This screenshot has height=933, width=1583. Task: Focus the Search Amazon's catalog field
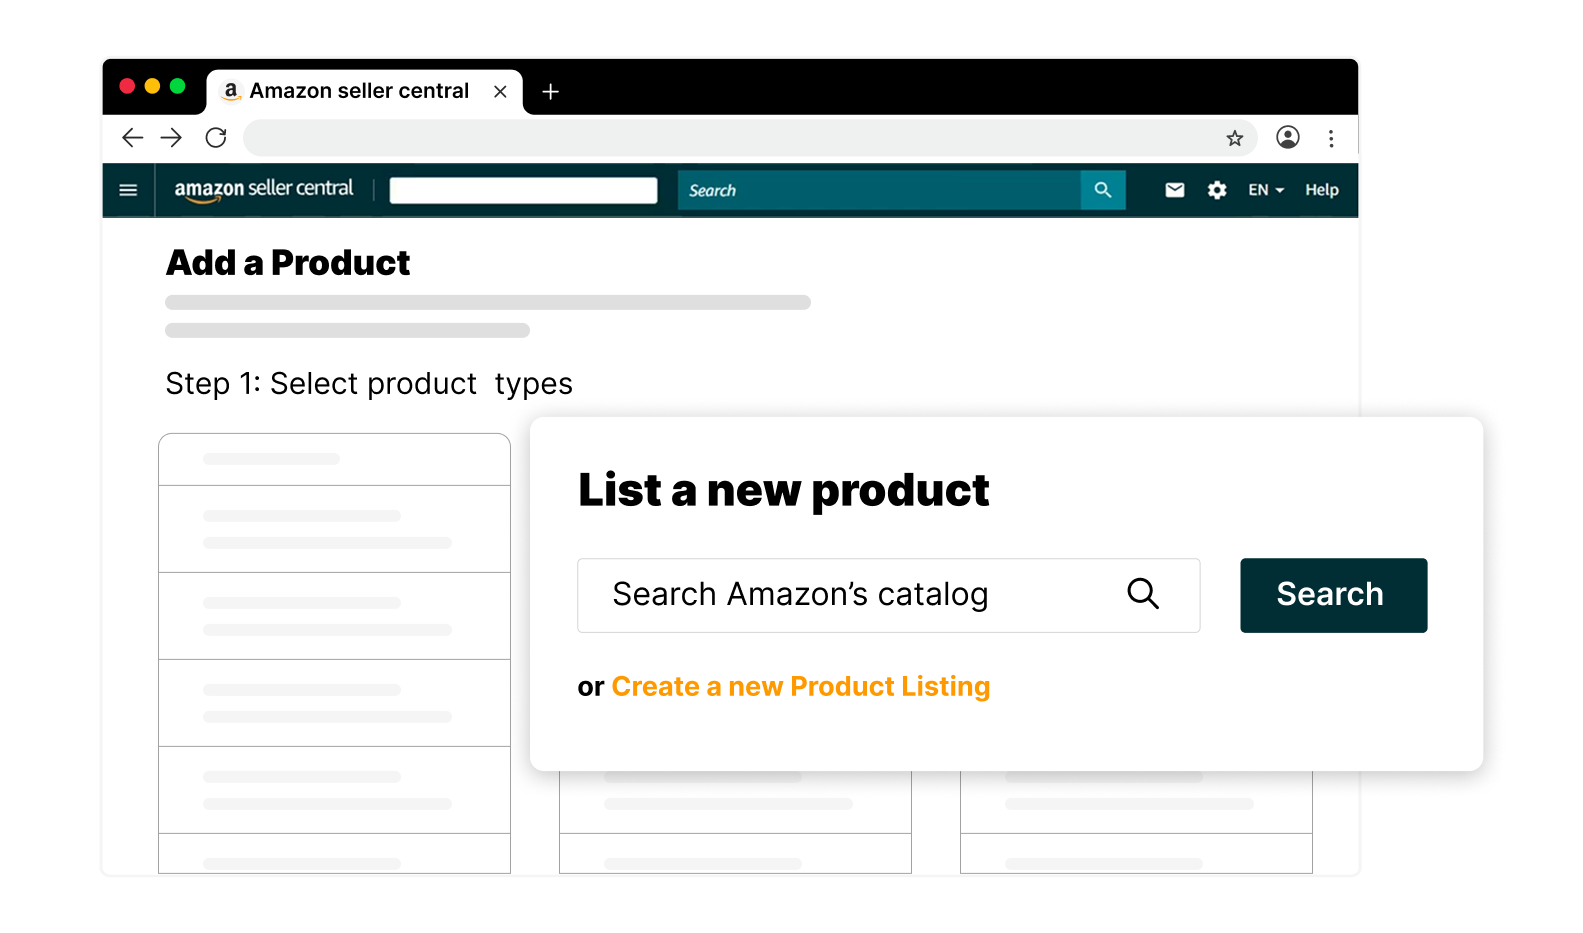point(889,595)
